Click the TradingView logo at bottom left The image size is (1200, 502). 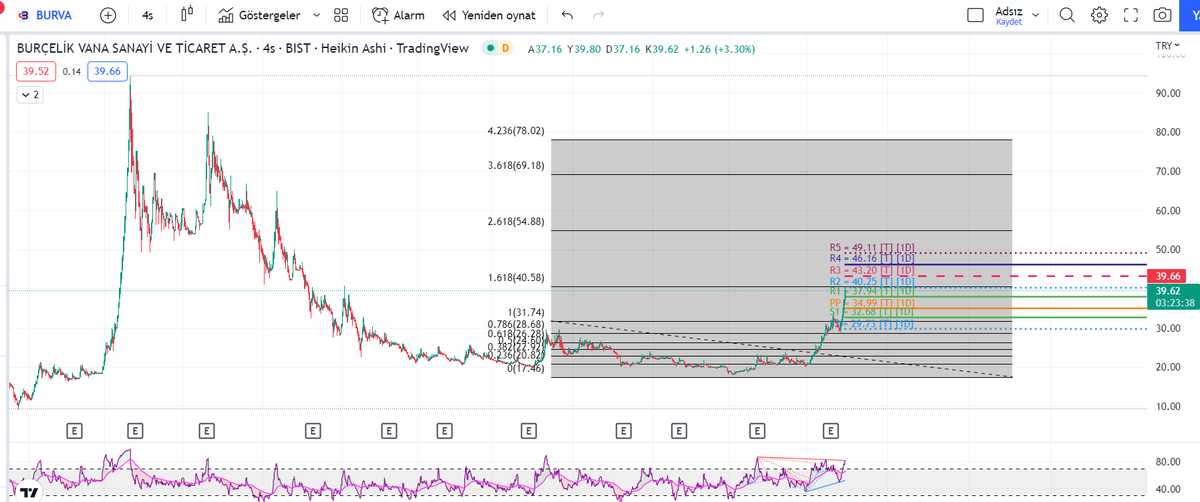coord(29,493)
